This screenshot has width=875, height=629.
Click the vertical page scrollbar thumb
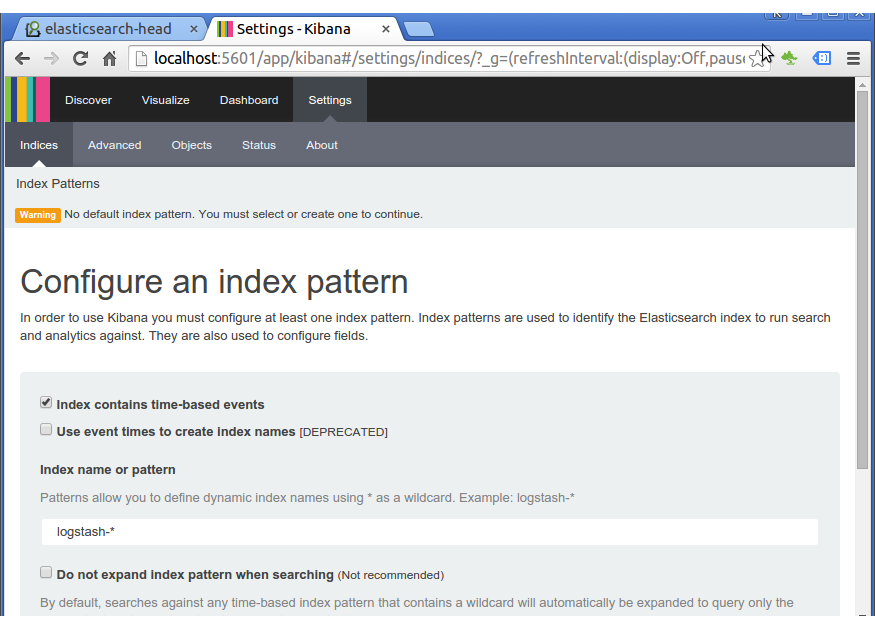tap(862, 280)
